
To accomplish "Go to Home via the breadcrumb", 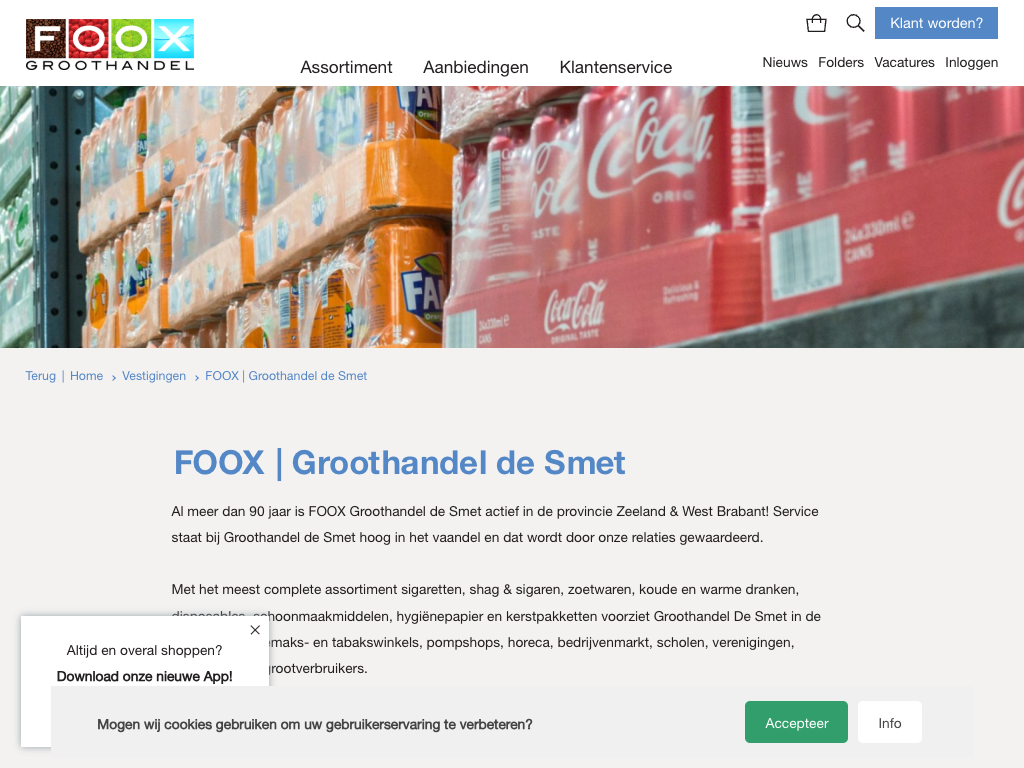I will 86,376.
